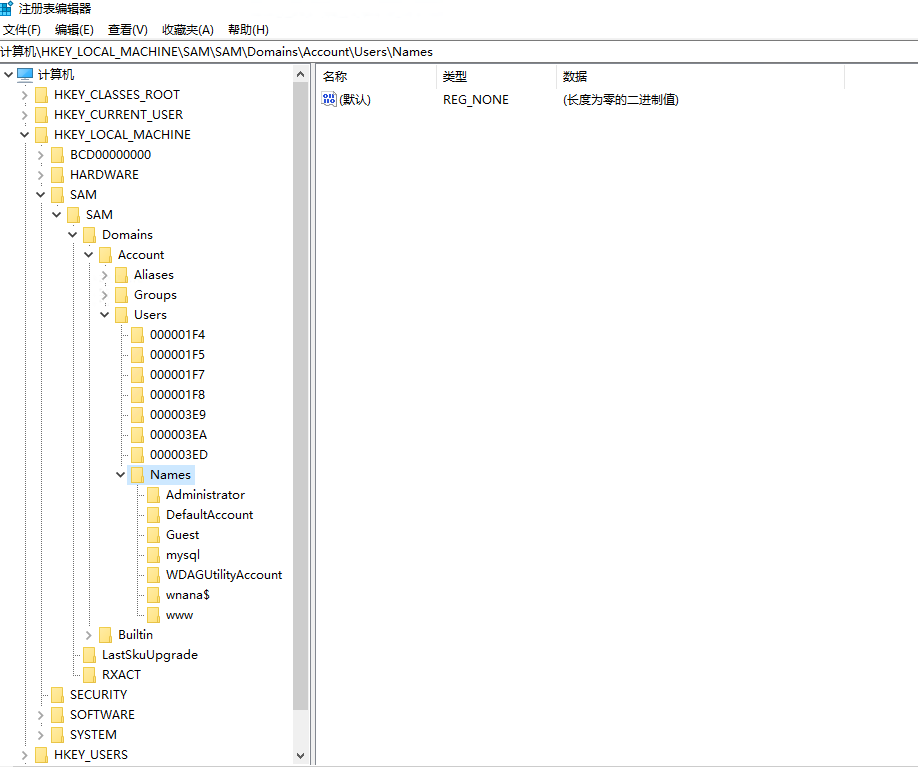Click folder icon of key 000001F4
918x767 pixels.
[138, 335]
